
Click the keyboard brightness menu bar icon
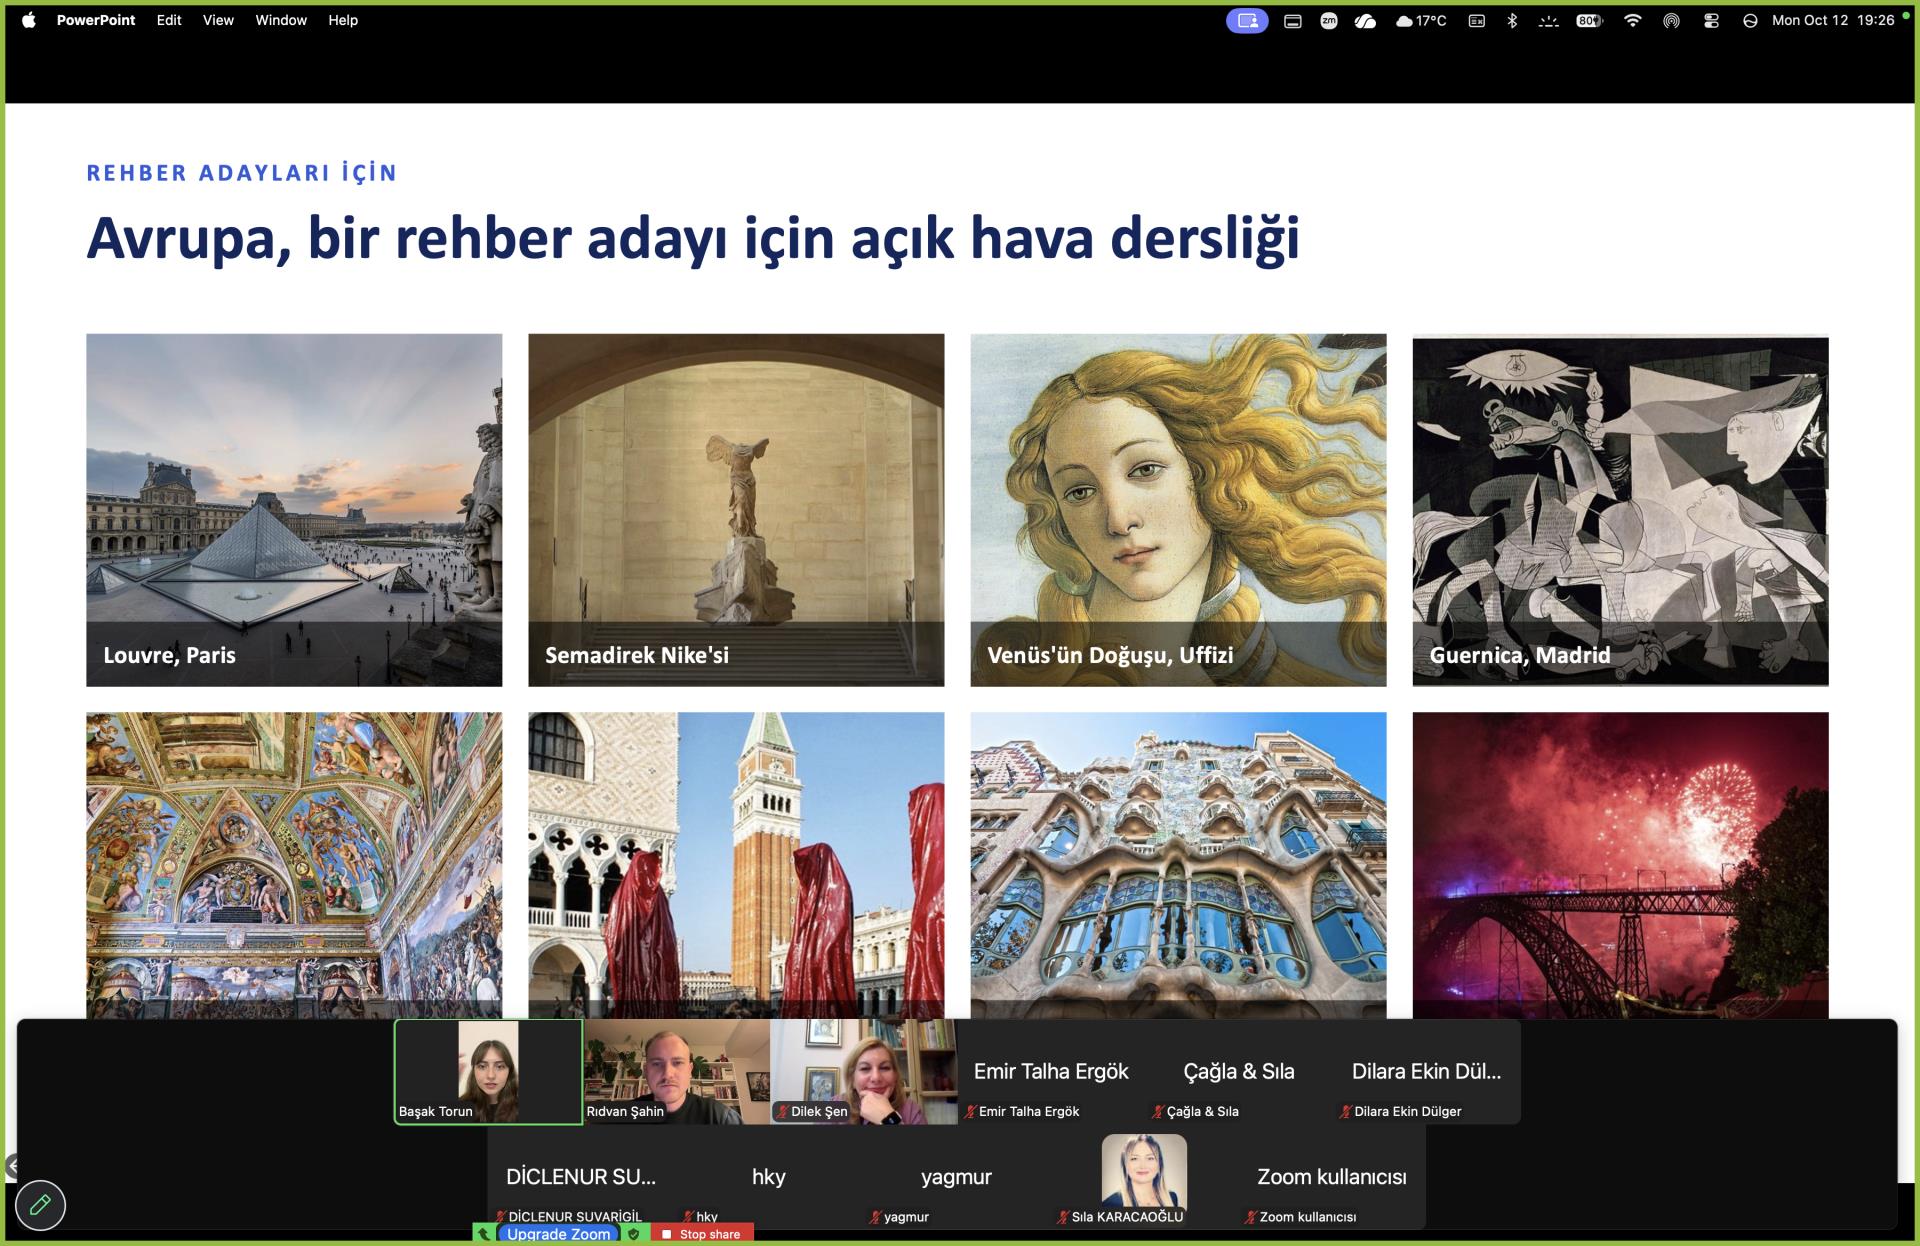coord(1548,21)
